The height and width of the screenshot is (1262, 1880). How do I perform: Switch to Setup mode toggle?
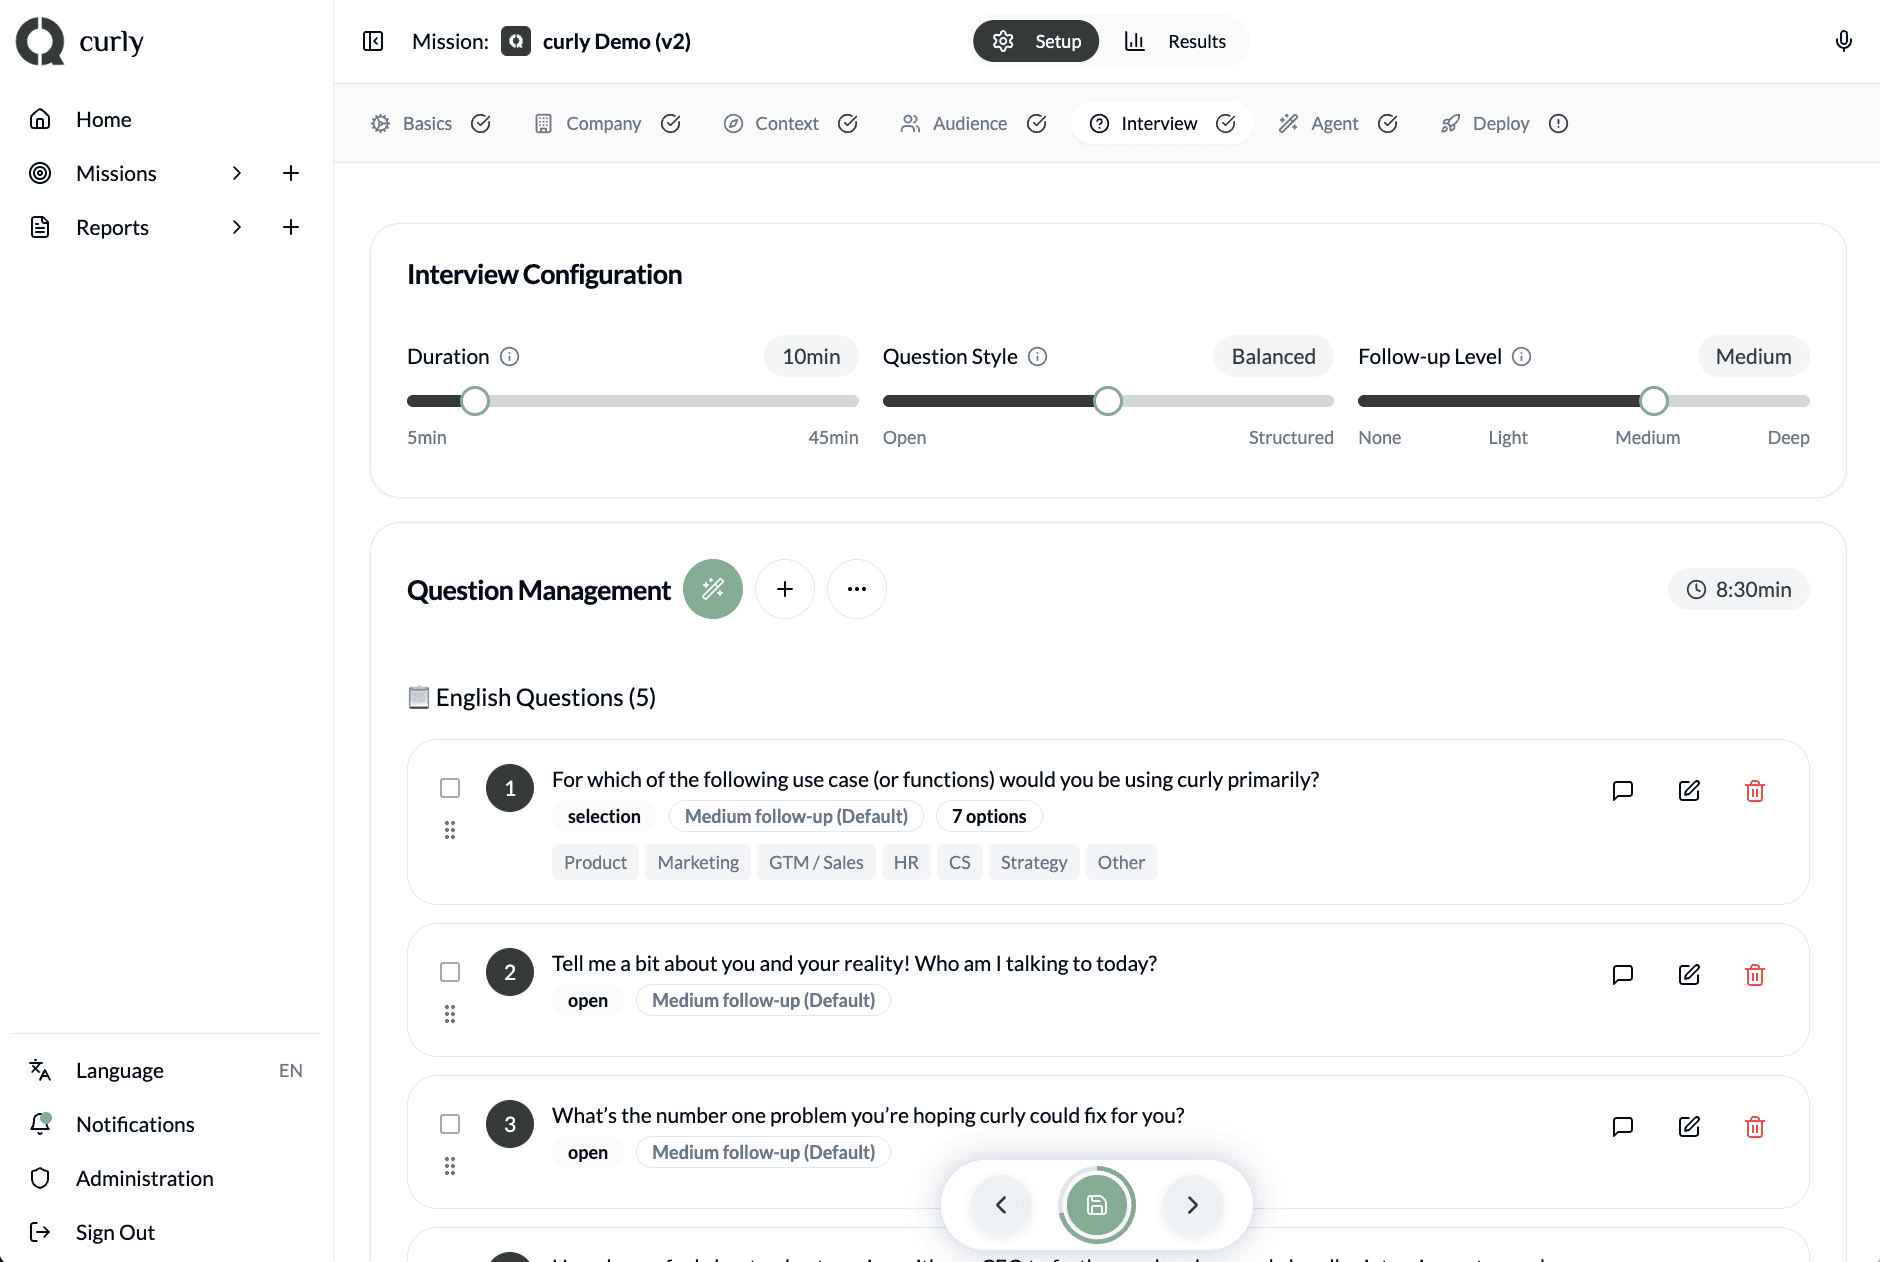tap(1036, 41)
